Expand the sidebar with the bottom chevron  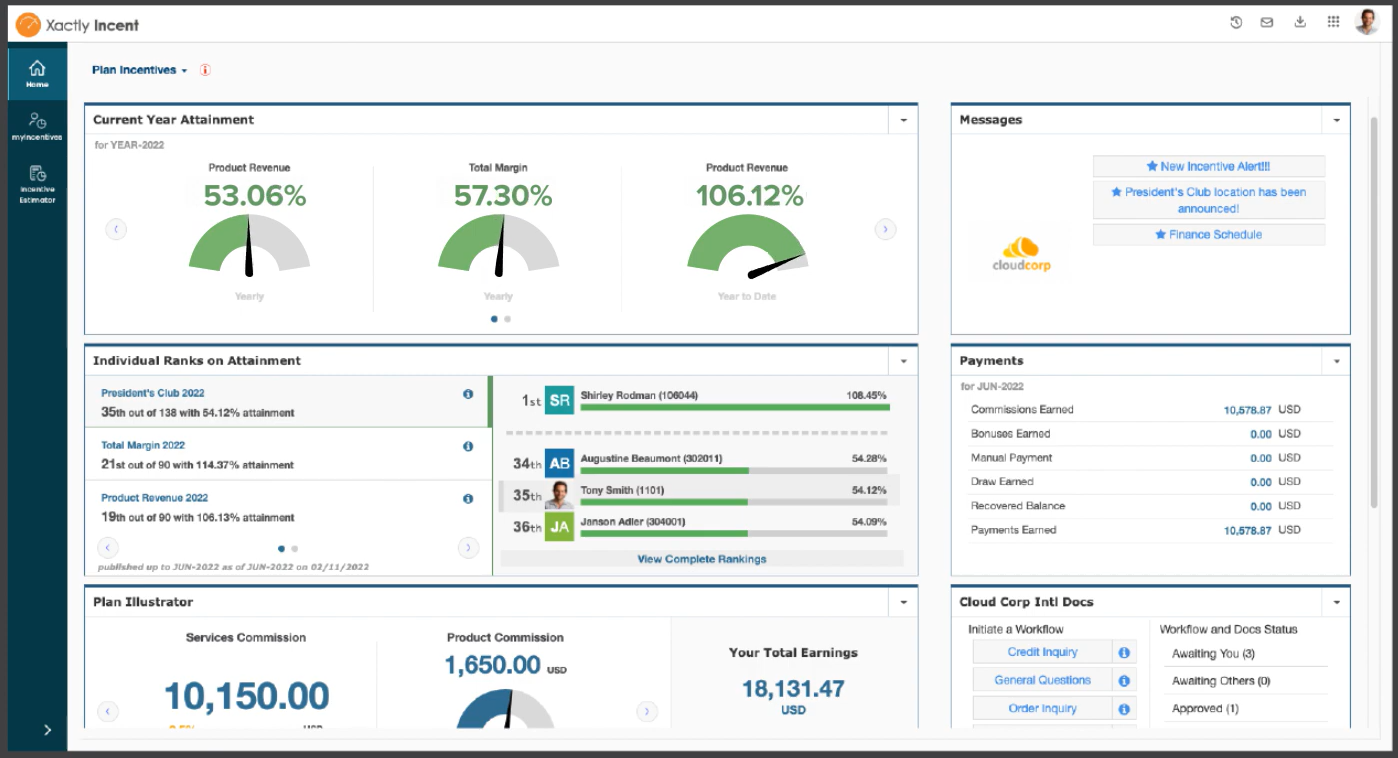[x=47, y=730]
